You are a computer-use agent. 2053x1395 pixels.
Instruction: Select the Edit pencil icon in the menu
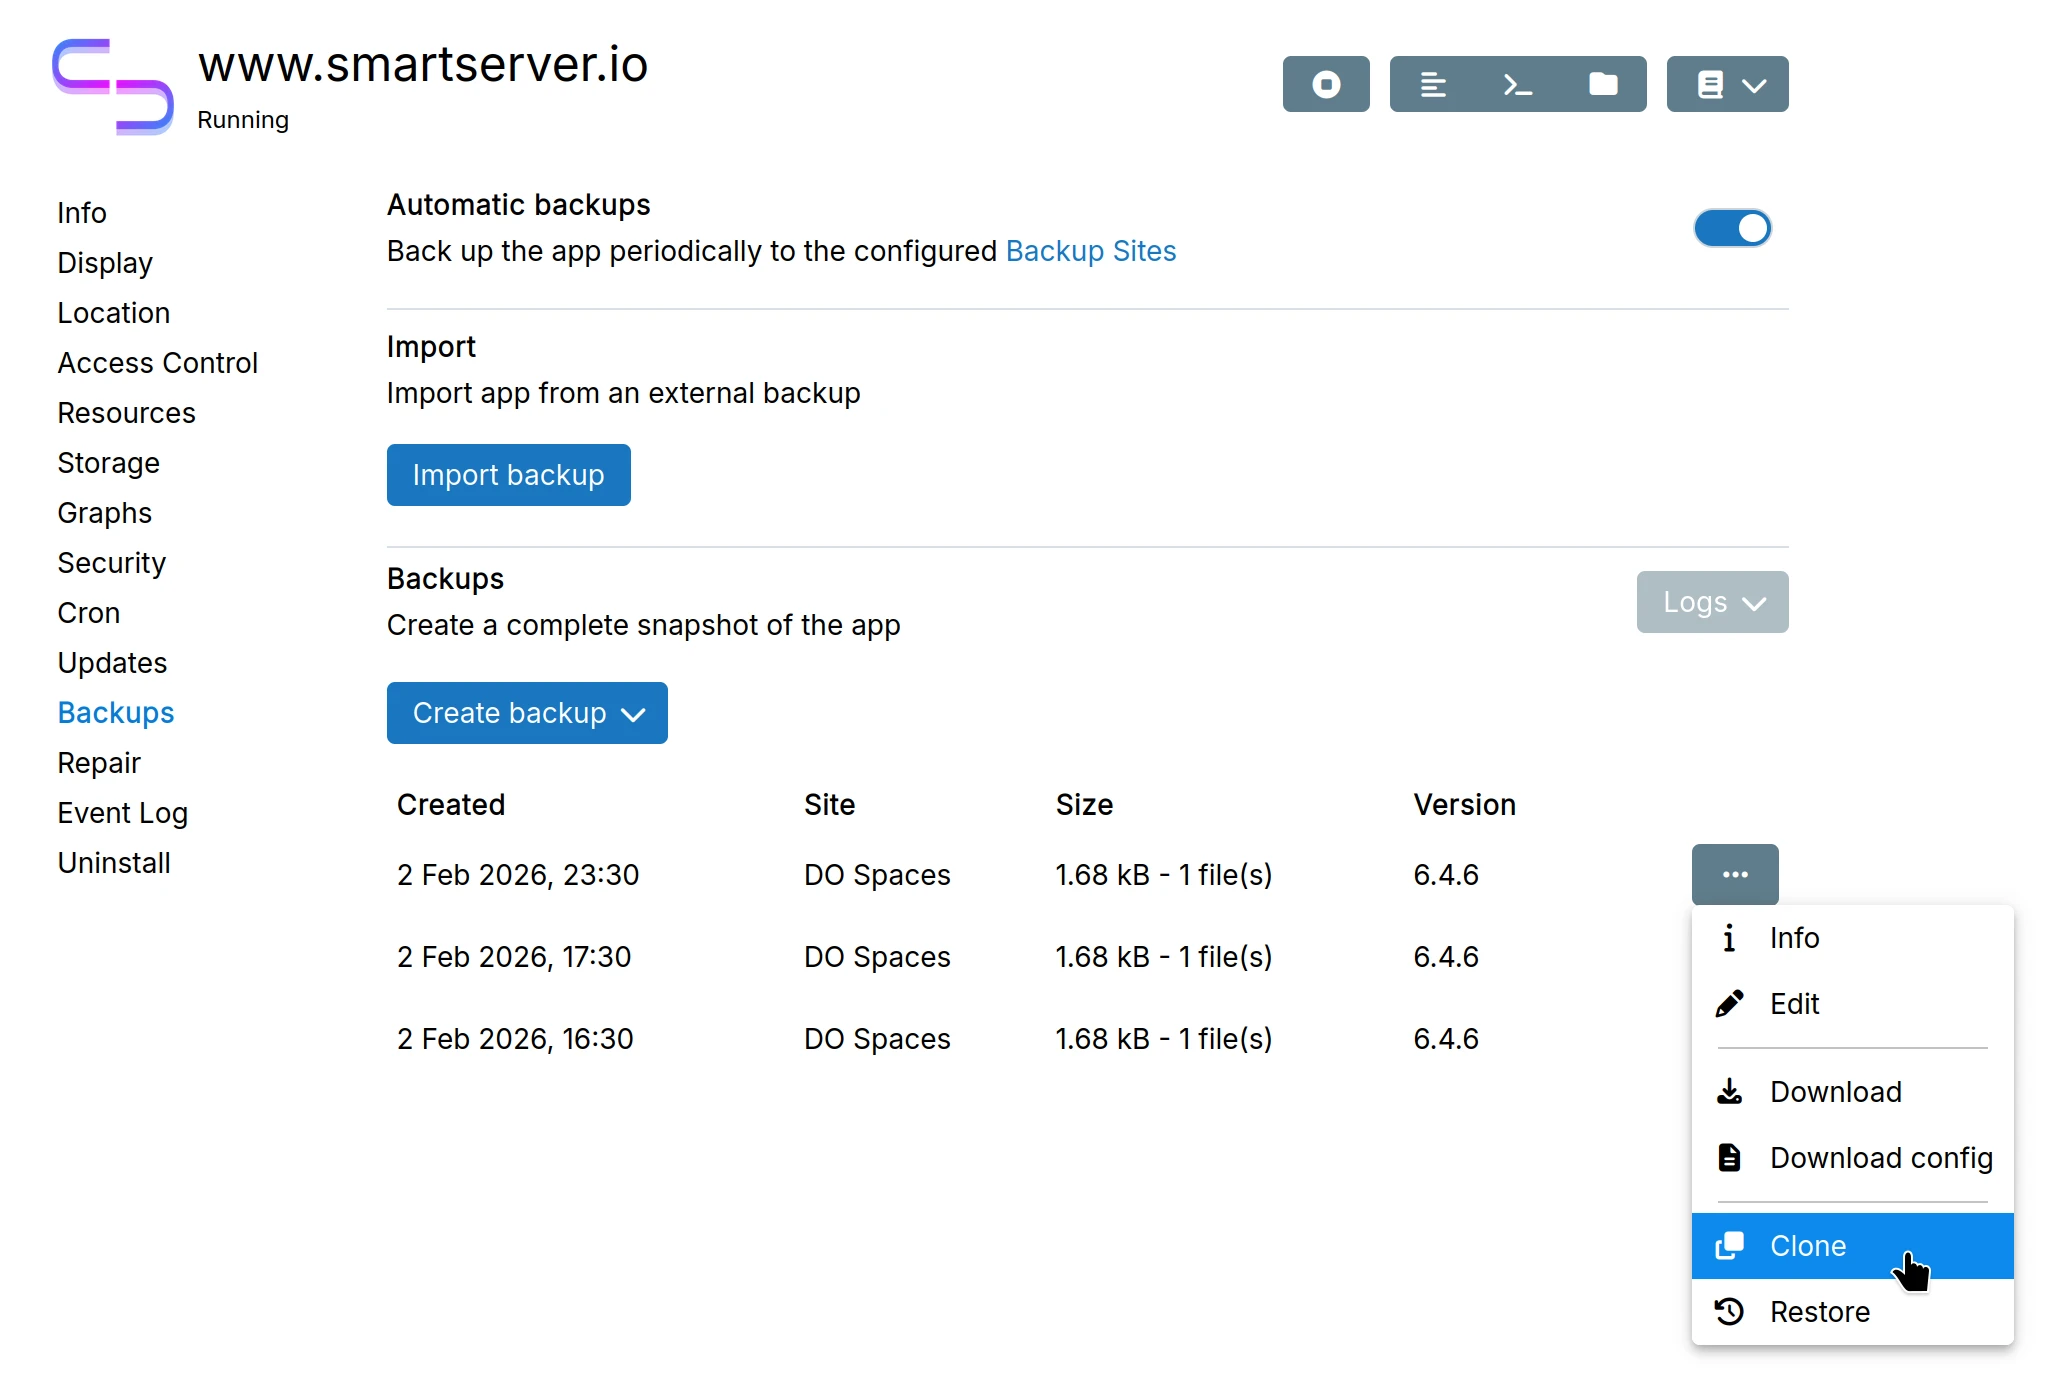pyautogui.click(x=1728, y=1003)
